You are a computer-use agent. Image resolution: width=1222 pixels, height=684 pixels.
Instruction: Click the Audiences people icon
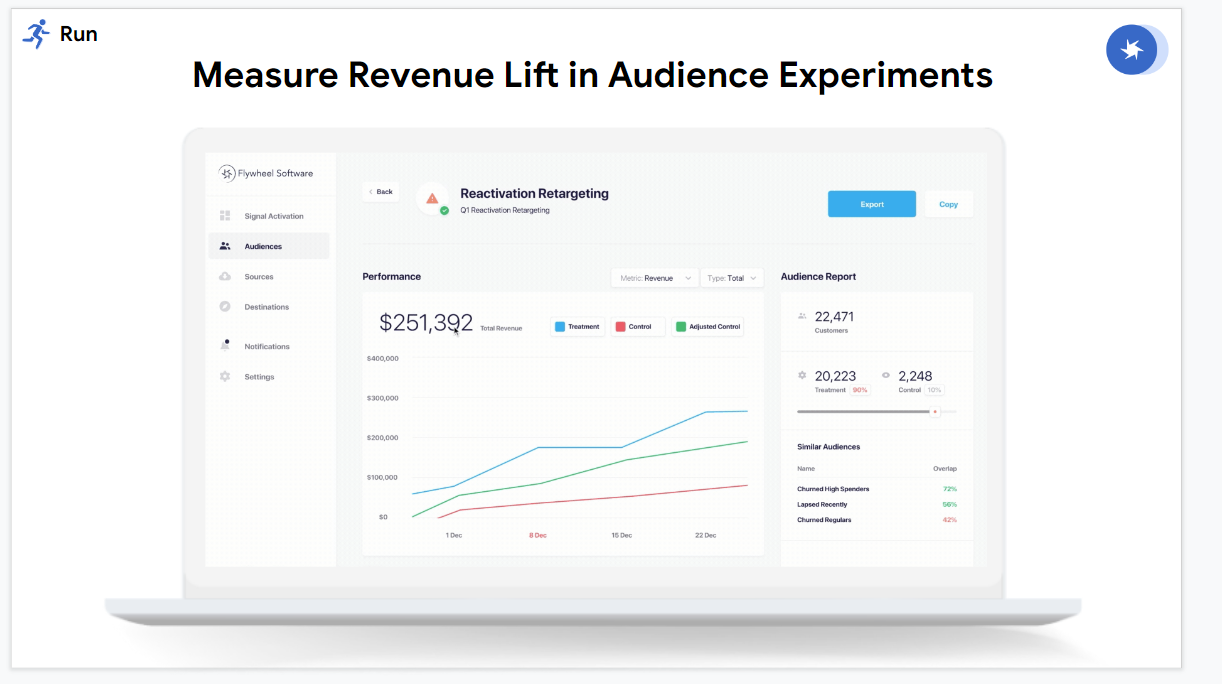[x=225, y=246]
